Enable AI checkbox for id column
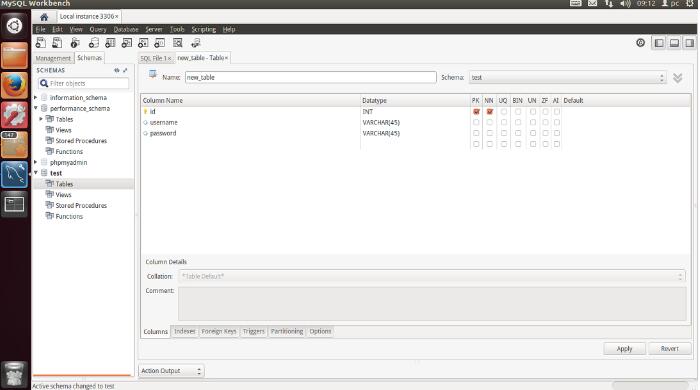Screen dimensions: 700x390 click(557, 112)
